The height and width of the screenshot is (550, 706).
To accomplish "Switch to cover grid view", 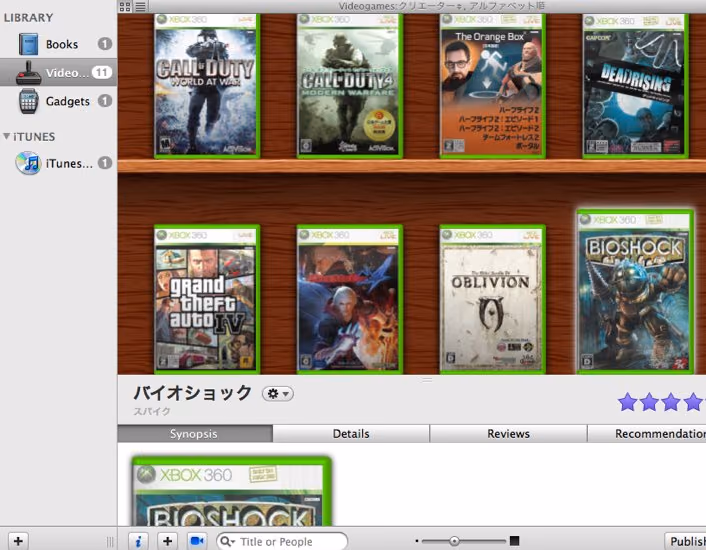I will tap(125, 6).
